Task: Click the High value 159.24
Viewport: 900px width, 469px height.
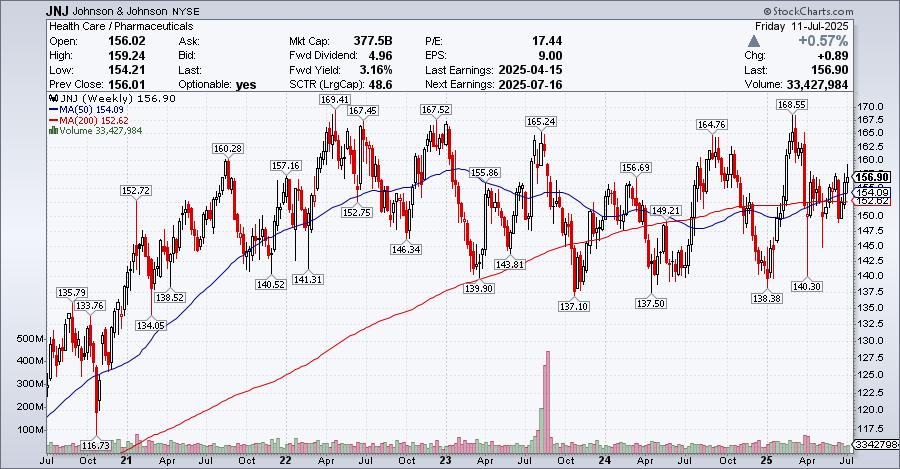Action: point(127,56)
